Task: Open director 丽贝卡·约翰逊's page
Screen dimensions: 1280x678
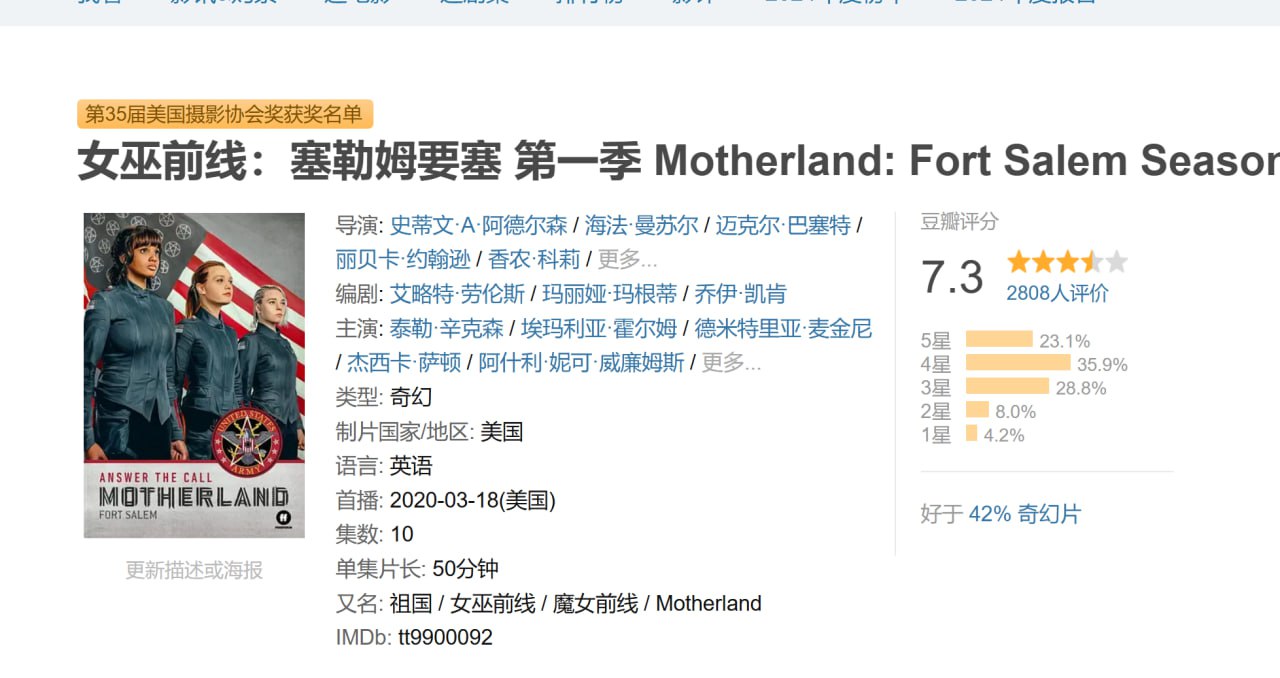Action: 403,259
